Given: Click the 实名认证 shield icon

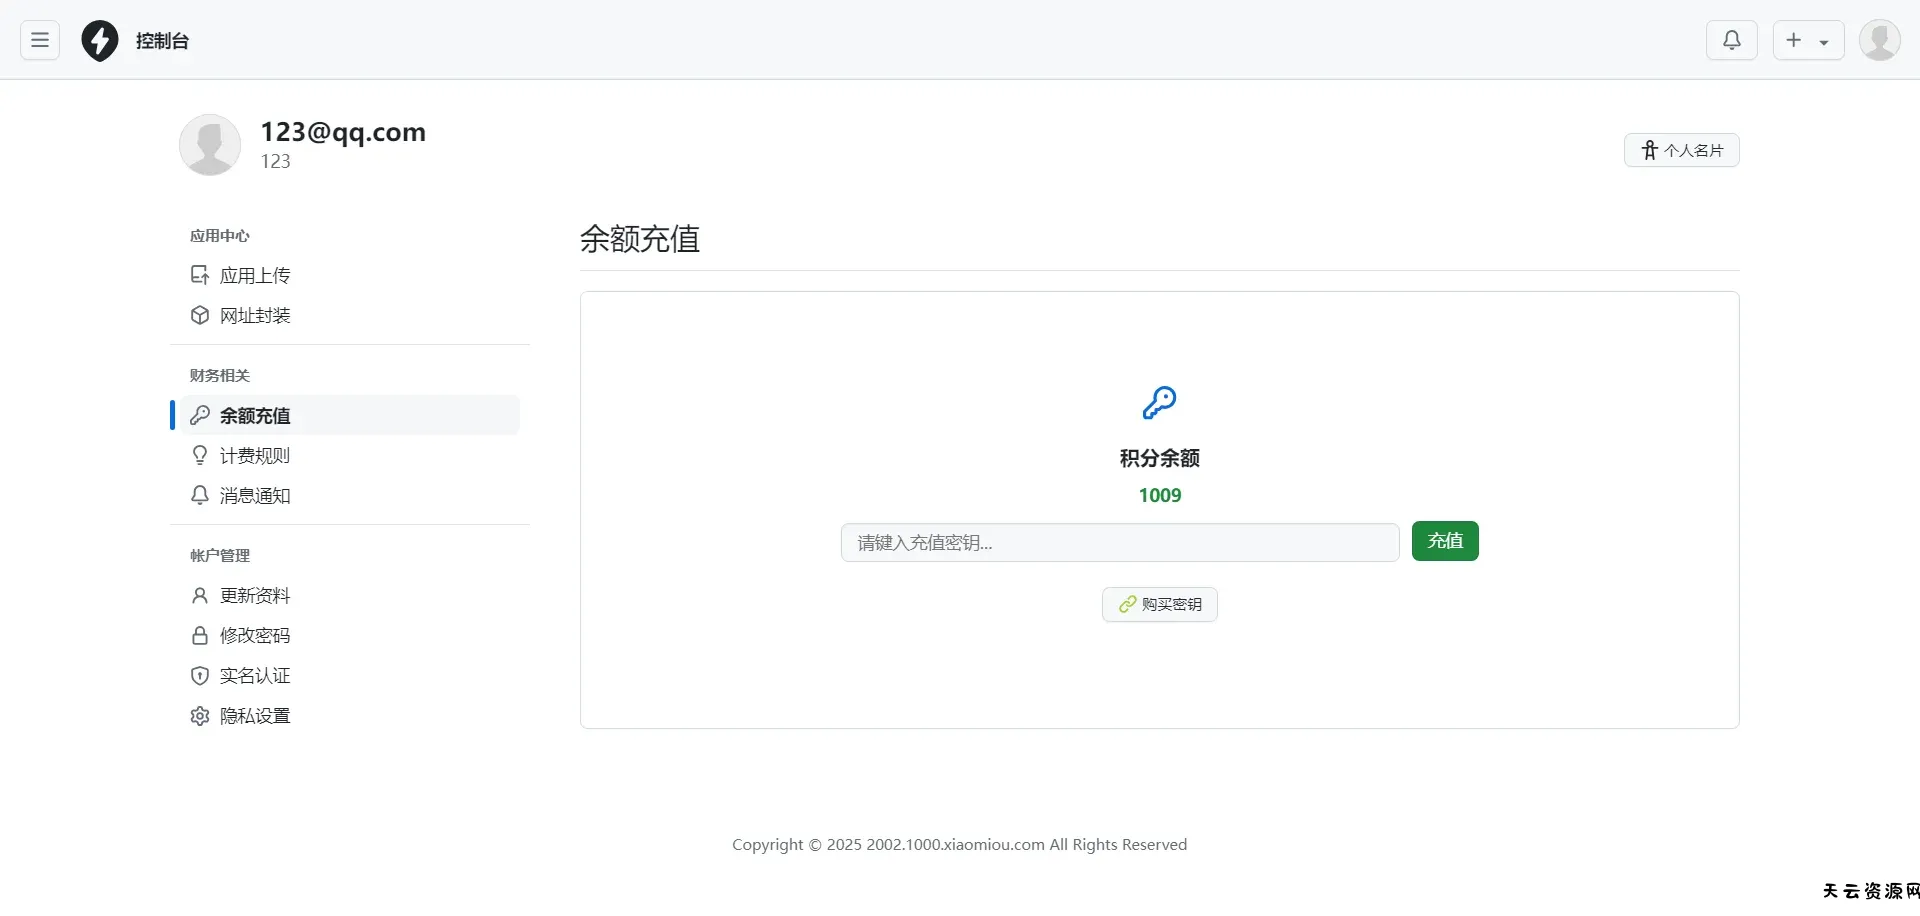Looking at the screenshot, I should click(x=200, y=675).
